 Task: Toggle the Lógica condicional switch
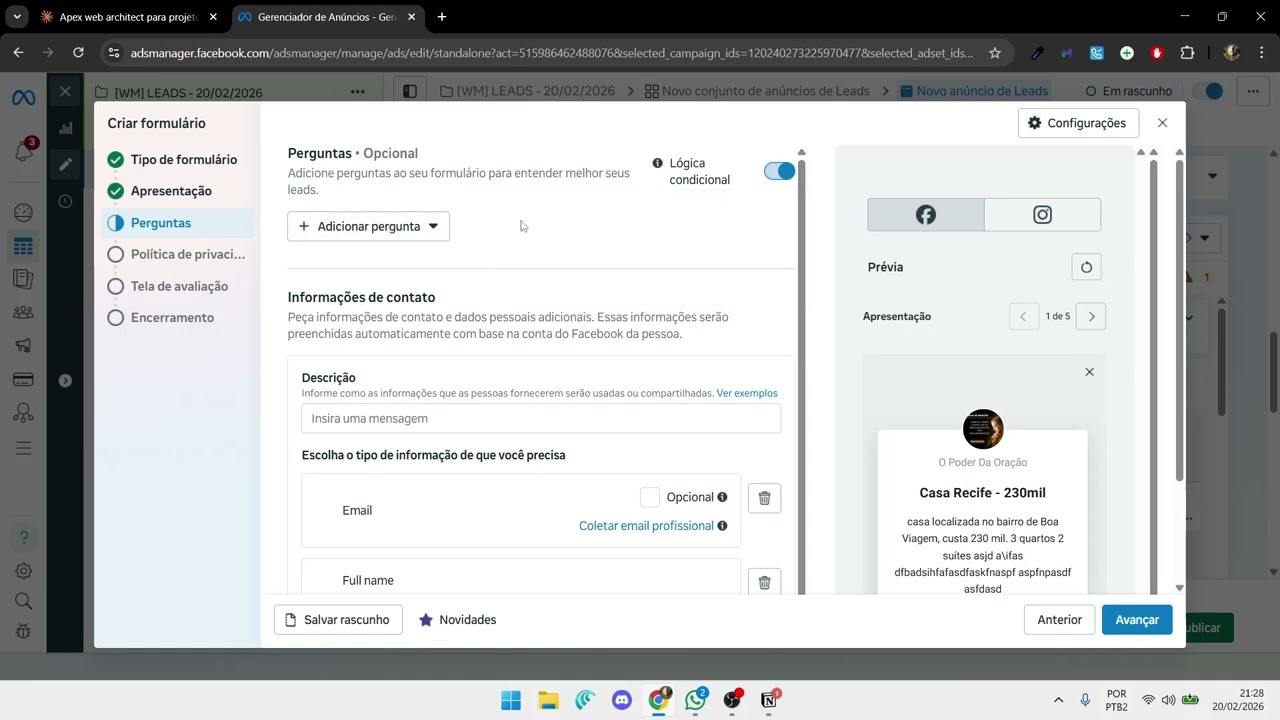[779, 171]
